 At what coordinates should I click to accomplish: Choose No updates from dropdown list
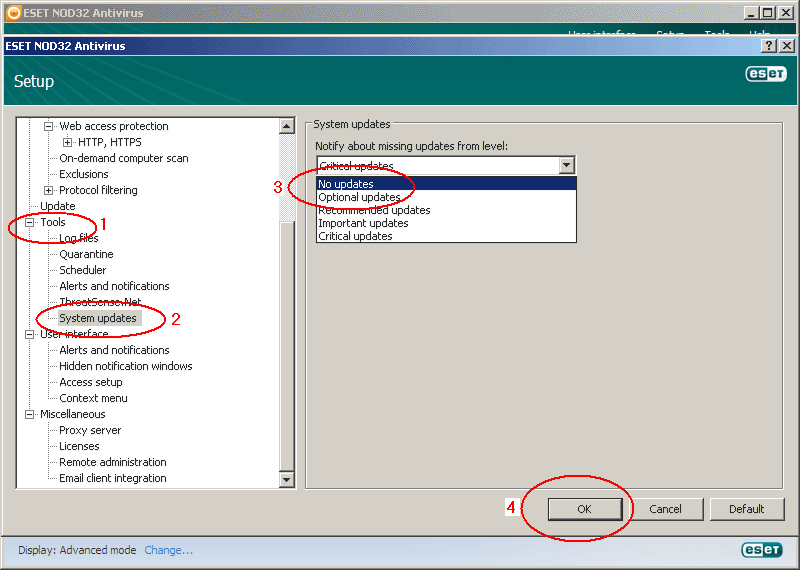[x=446, y=184]
